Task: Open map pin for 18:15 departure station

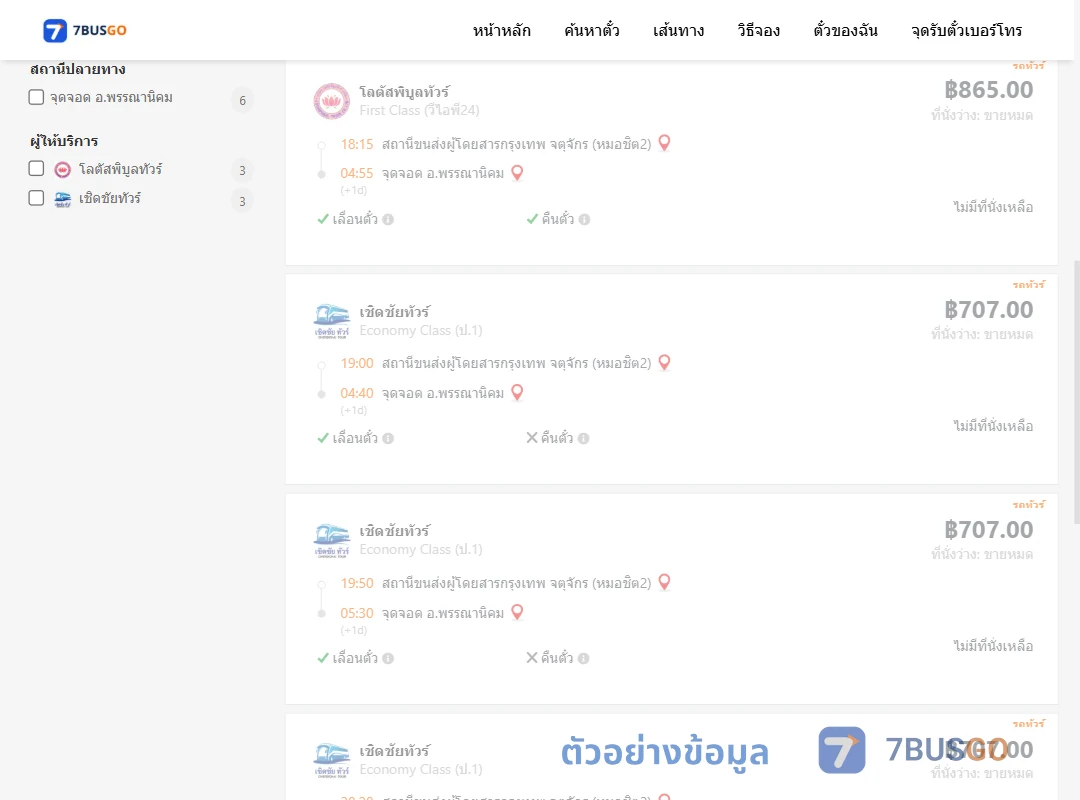Action: point(665,143)
